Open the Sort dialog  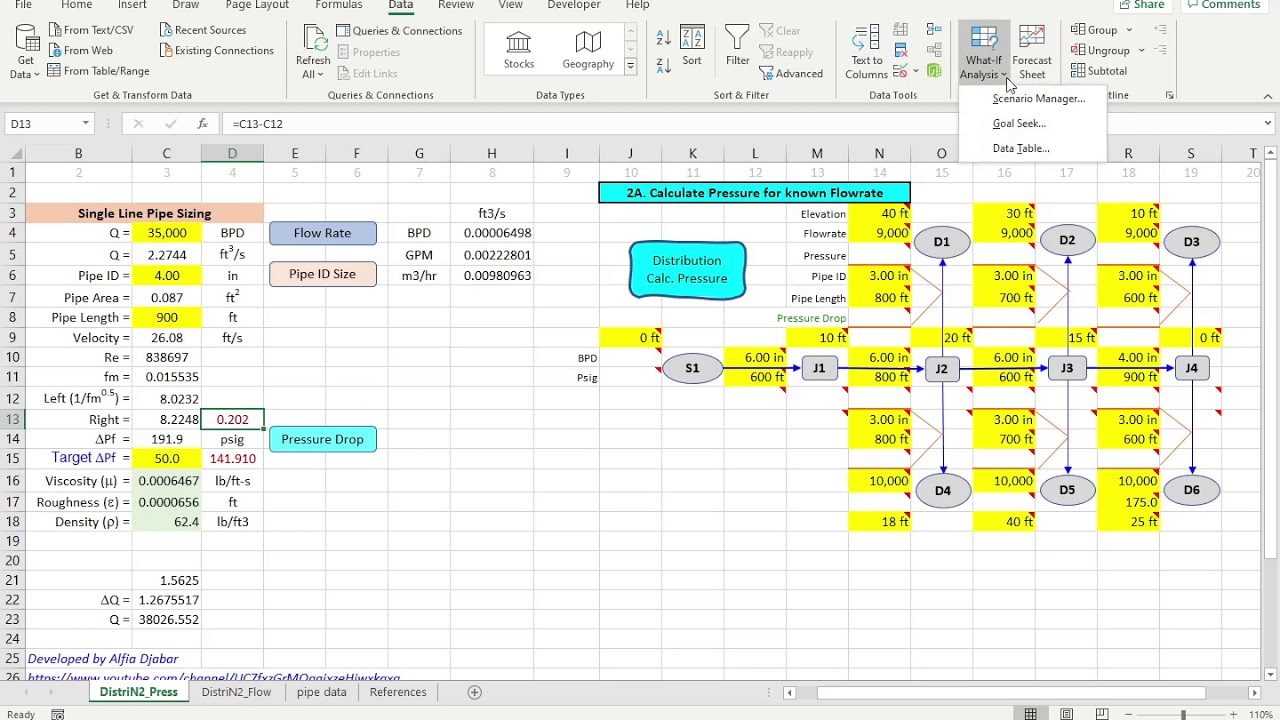pos(692,46)
